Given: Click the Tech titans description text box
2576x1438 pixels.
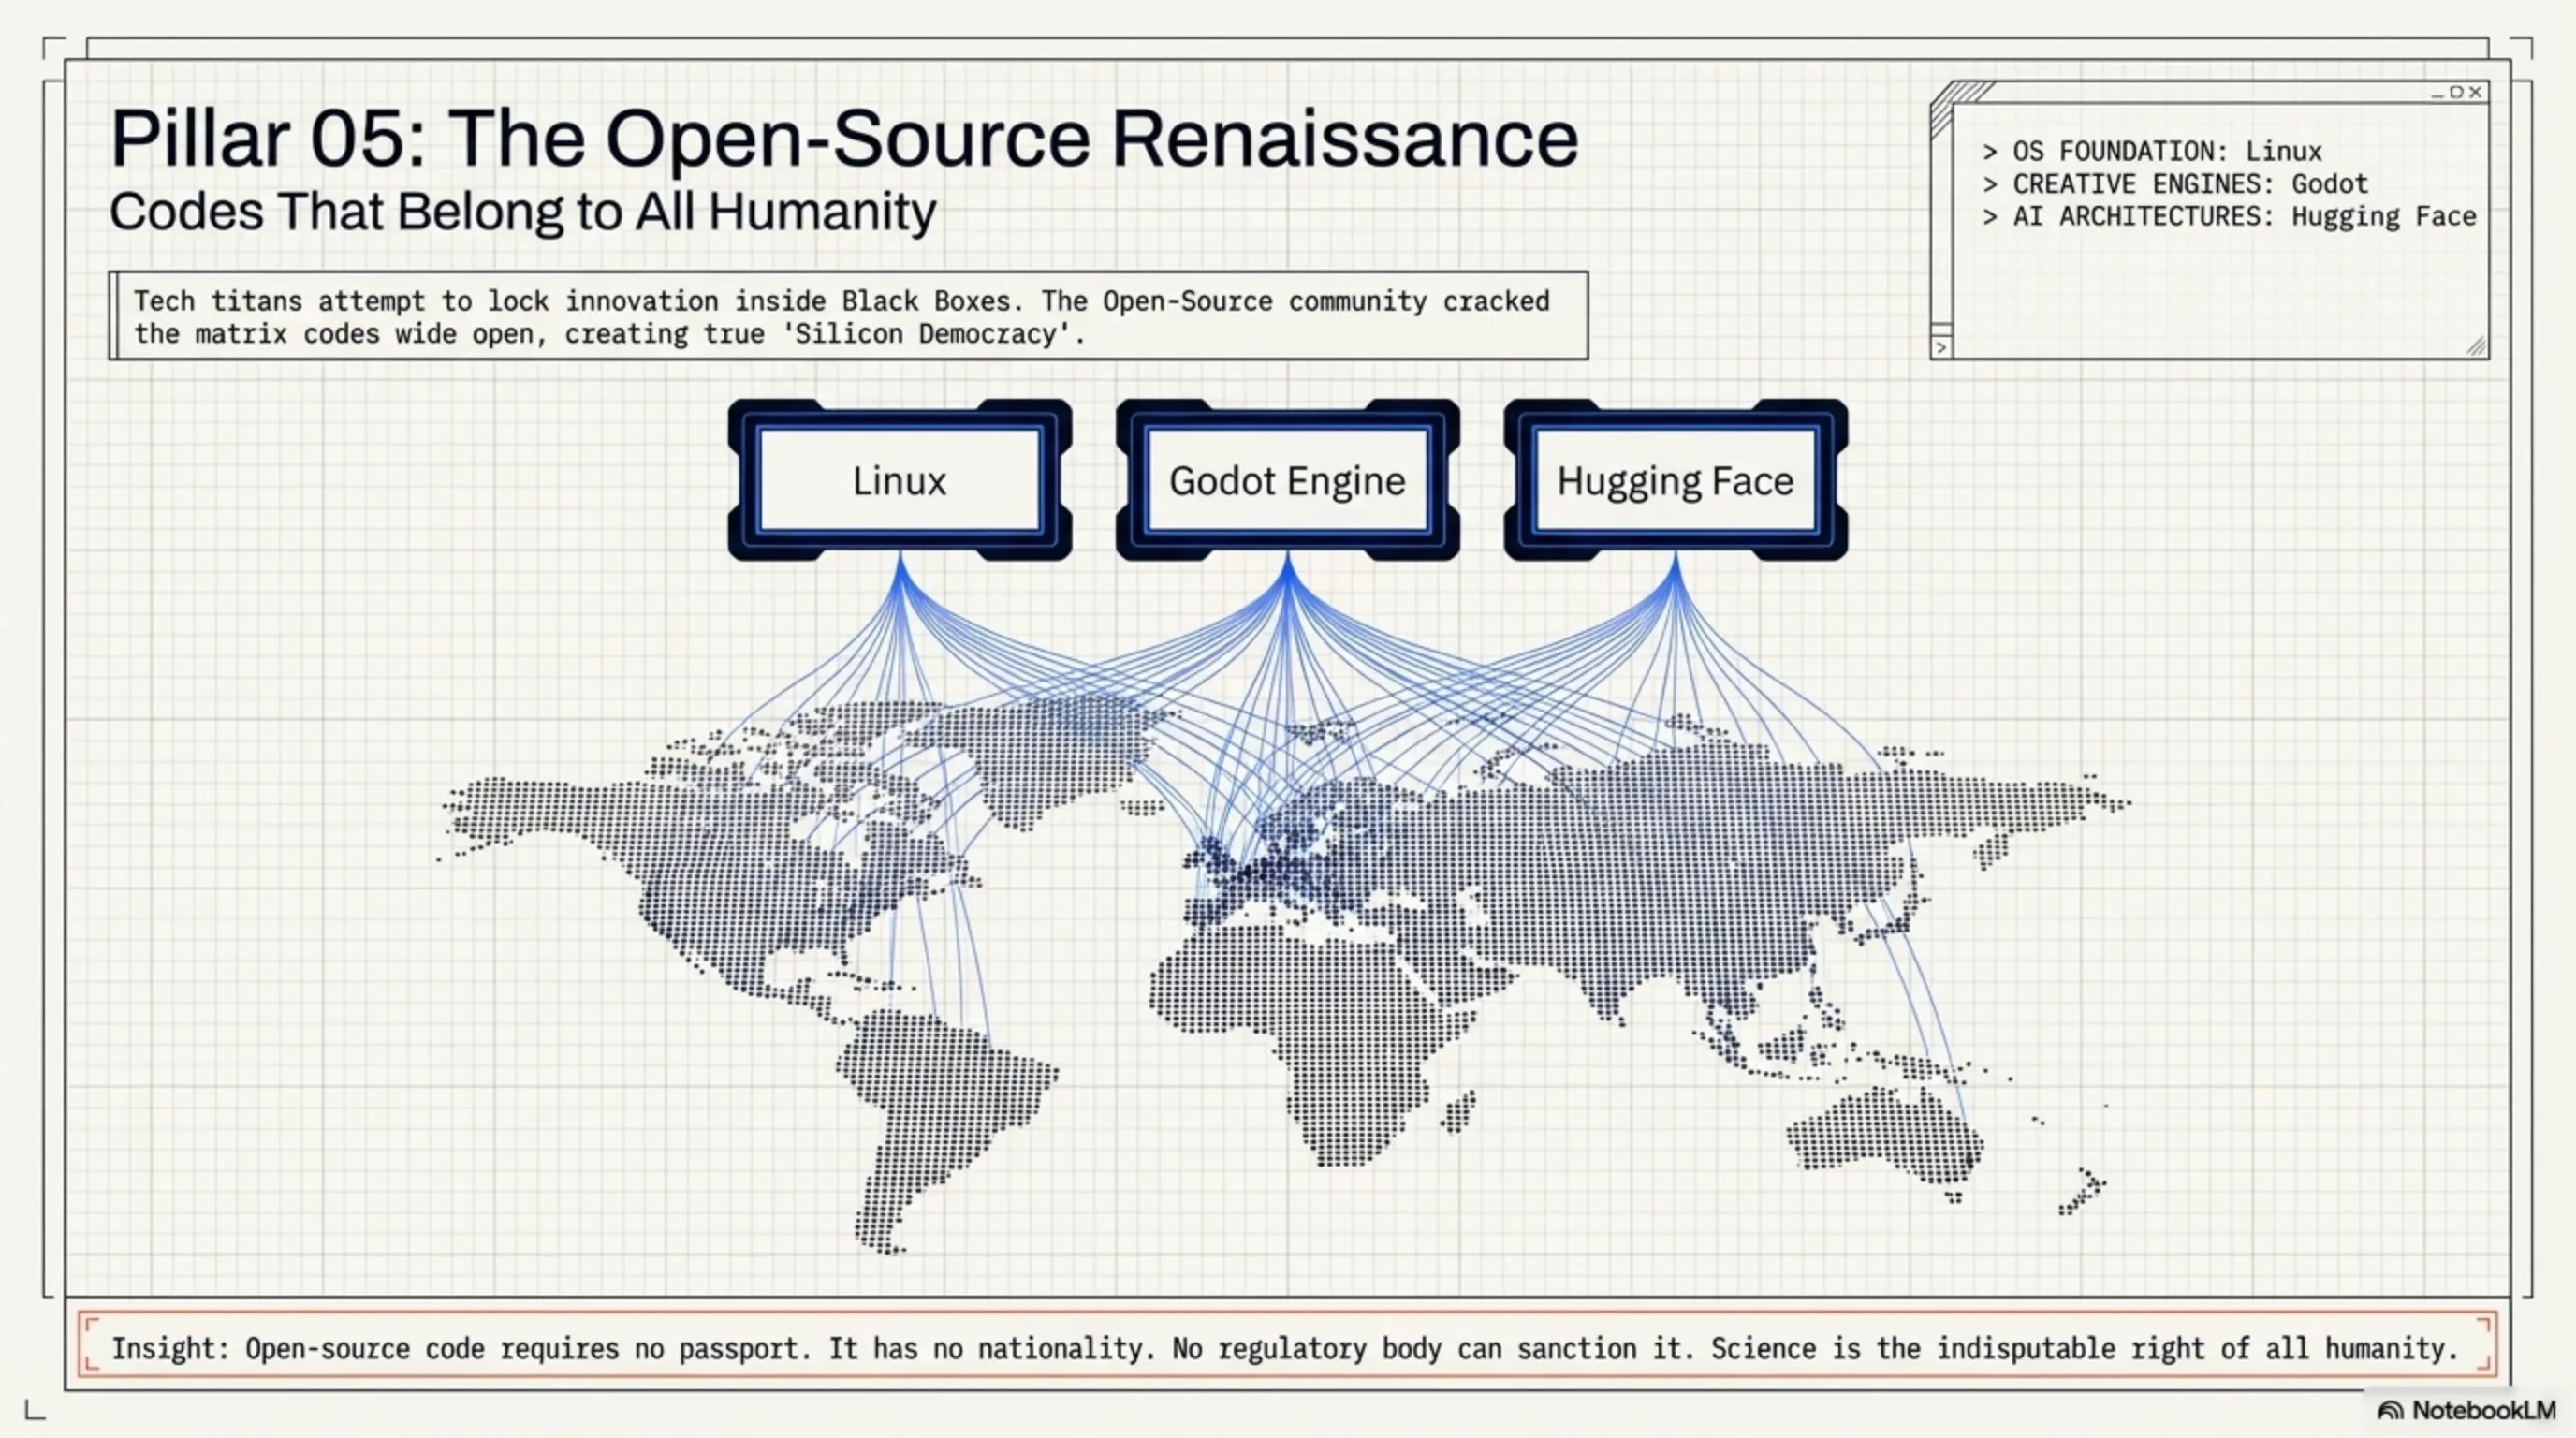Looking at the screenshot, I should click(848, 316).
